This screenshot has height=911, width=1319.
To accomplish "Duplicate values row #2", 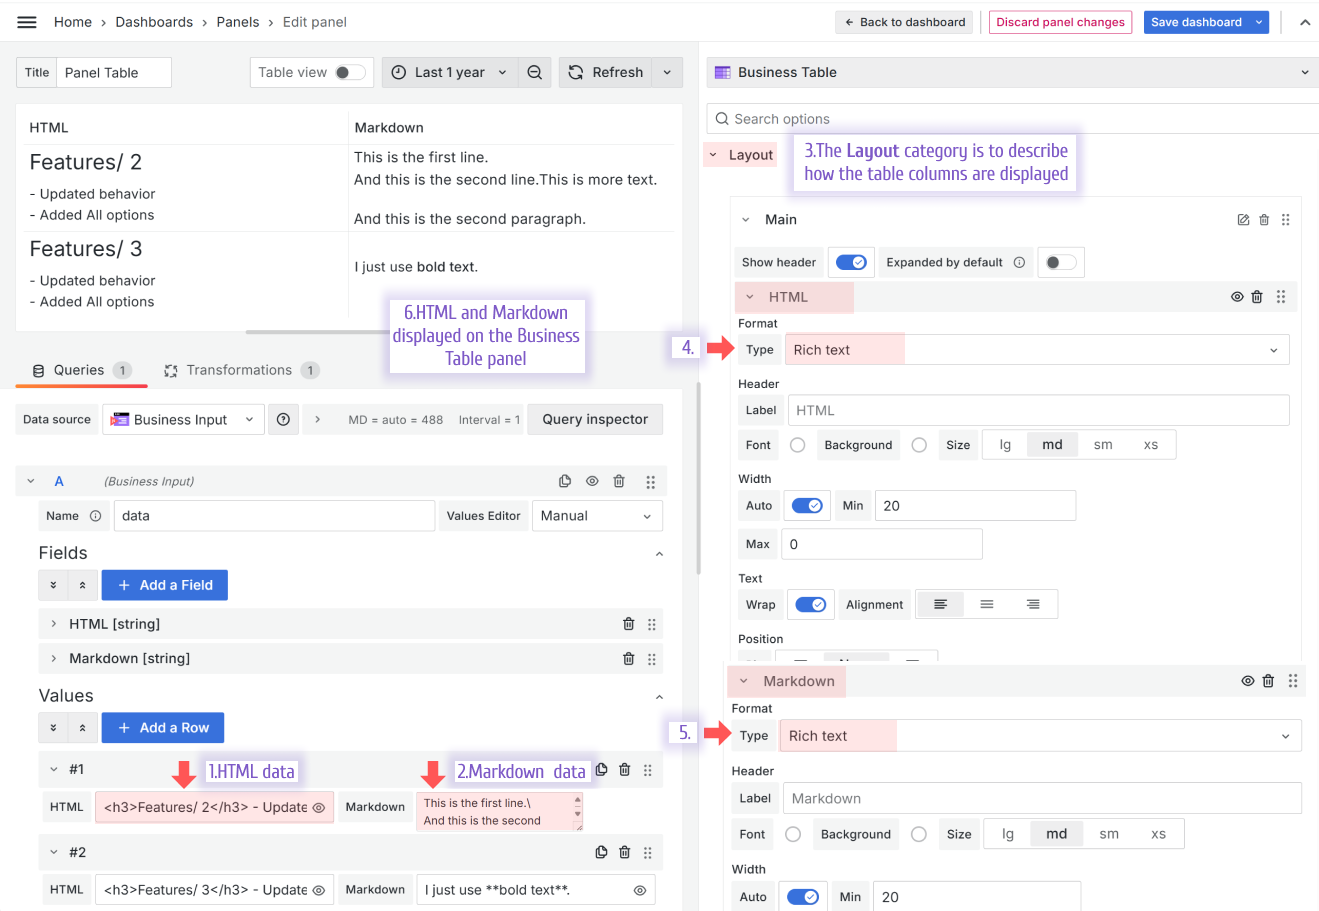I will pyautogui.click(x=601, y=852).
